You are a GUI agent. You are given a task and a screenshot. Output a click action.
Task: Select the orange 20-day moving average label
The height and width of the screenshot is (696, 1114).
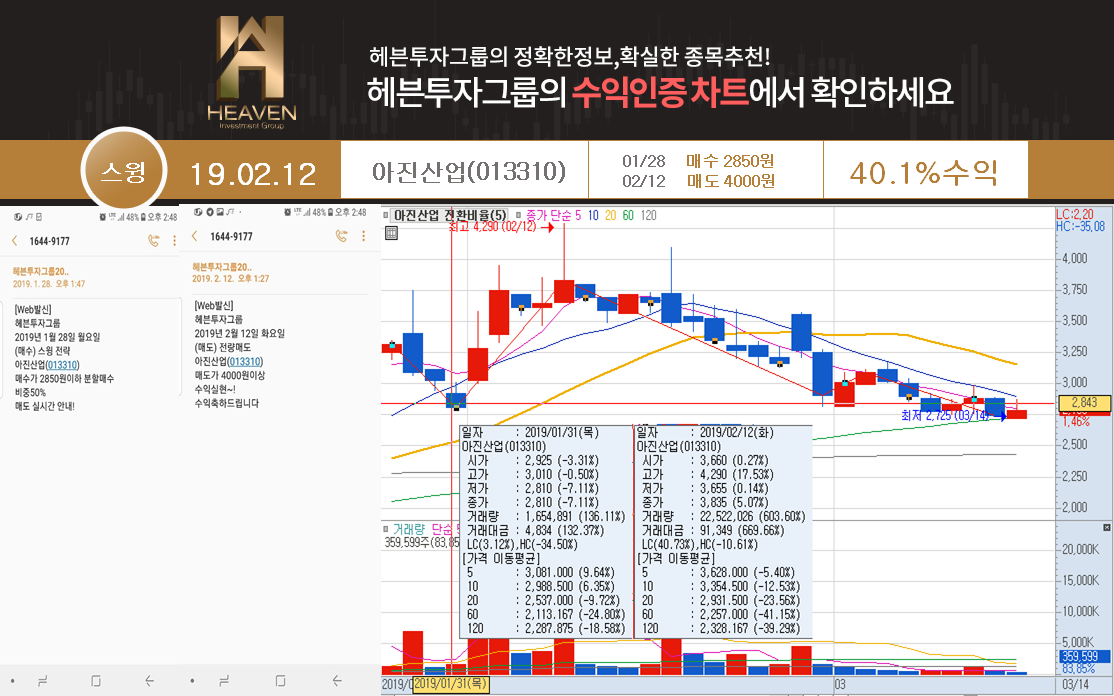610,215
